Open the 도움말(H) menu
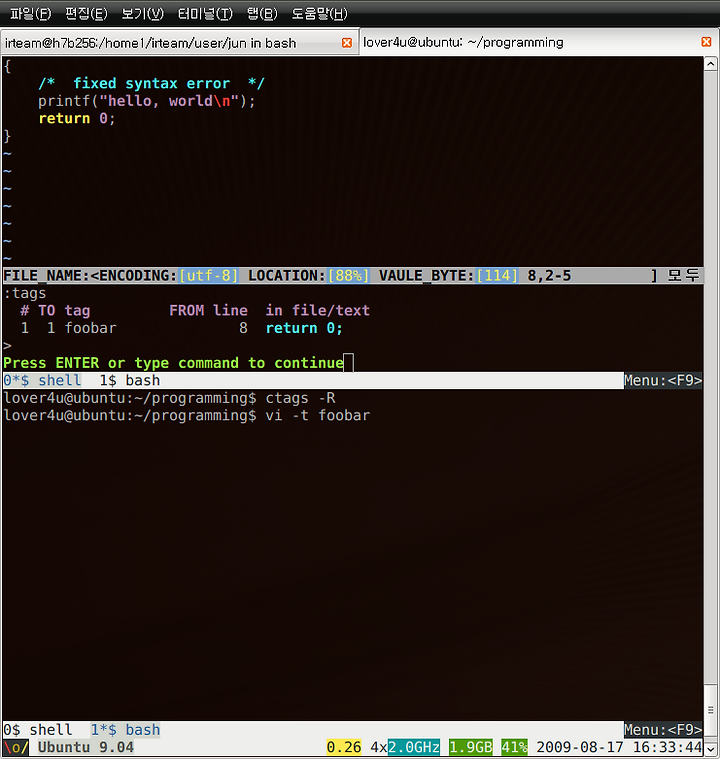The height and width of the screenshot is (759, 720). 319,14
